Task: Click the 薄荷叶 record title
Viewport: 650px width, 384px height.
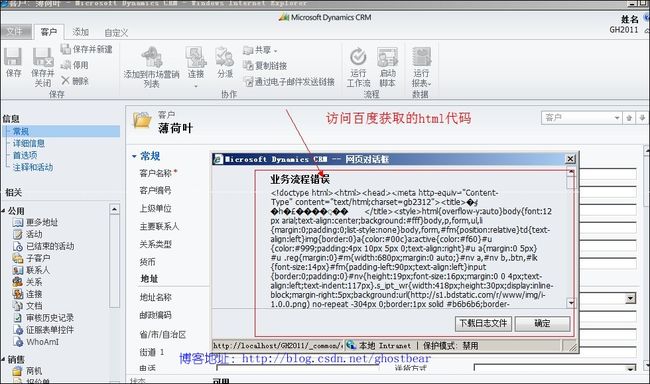Action: click(175, 128)
